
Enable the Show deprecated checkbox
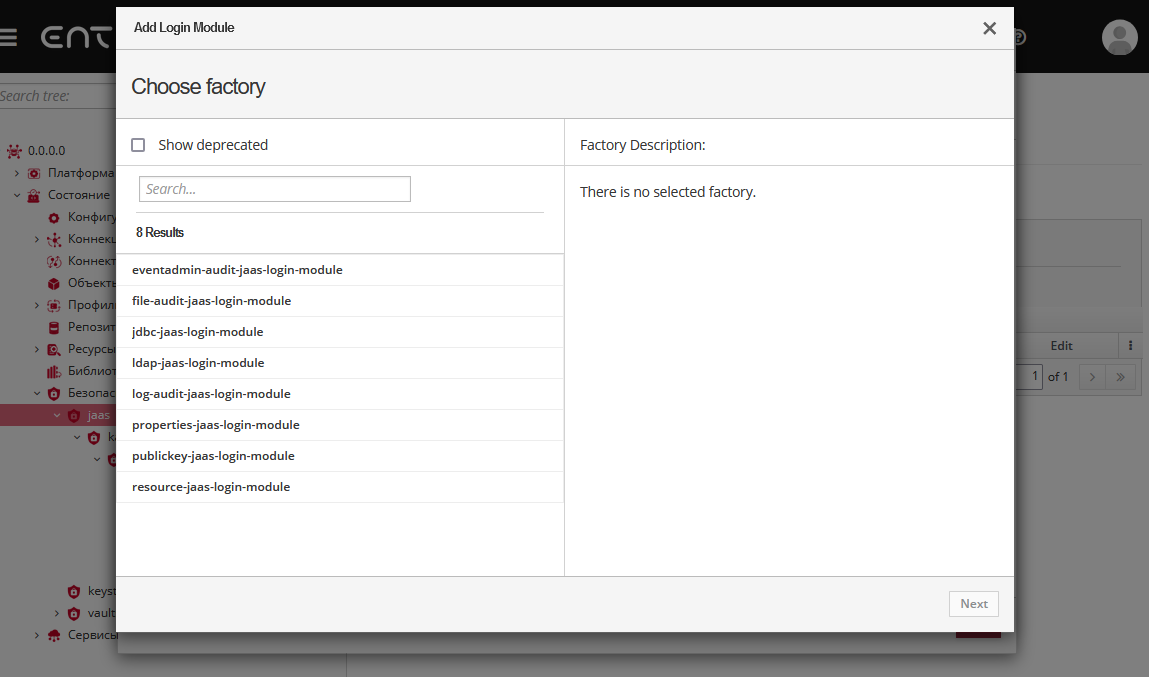click(139, 145)
